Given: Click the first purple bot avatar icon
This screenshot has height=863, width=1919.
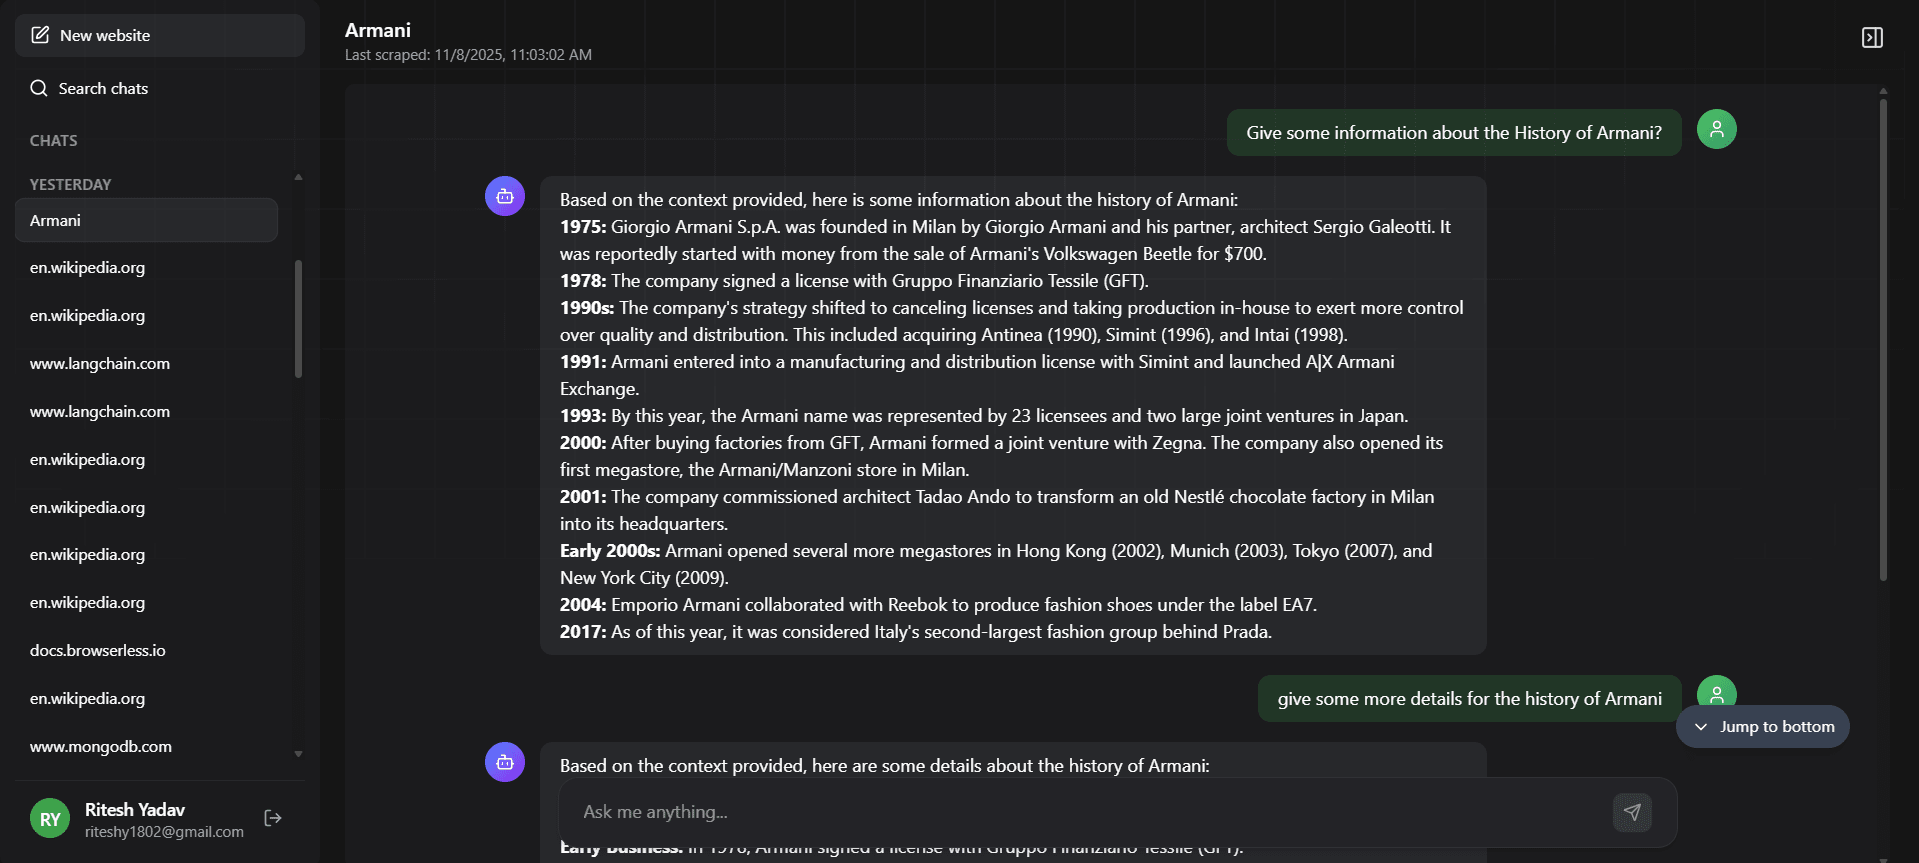Looking at the screenshot, I should point(505,196).
